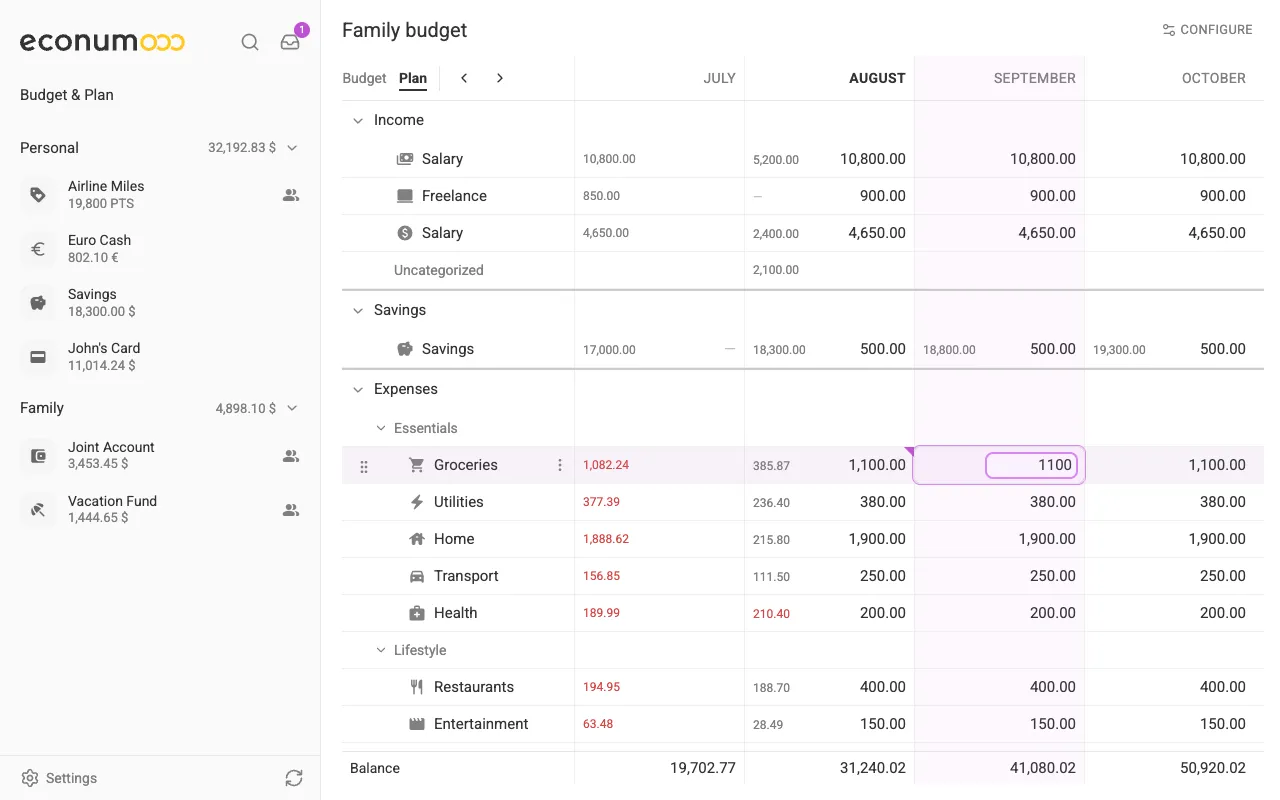Collapse the Family accounts group
Viewport: 1280px width, 800px height.
(x=292, y=408)
